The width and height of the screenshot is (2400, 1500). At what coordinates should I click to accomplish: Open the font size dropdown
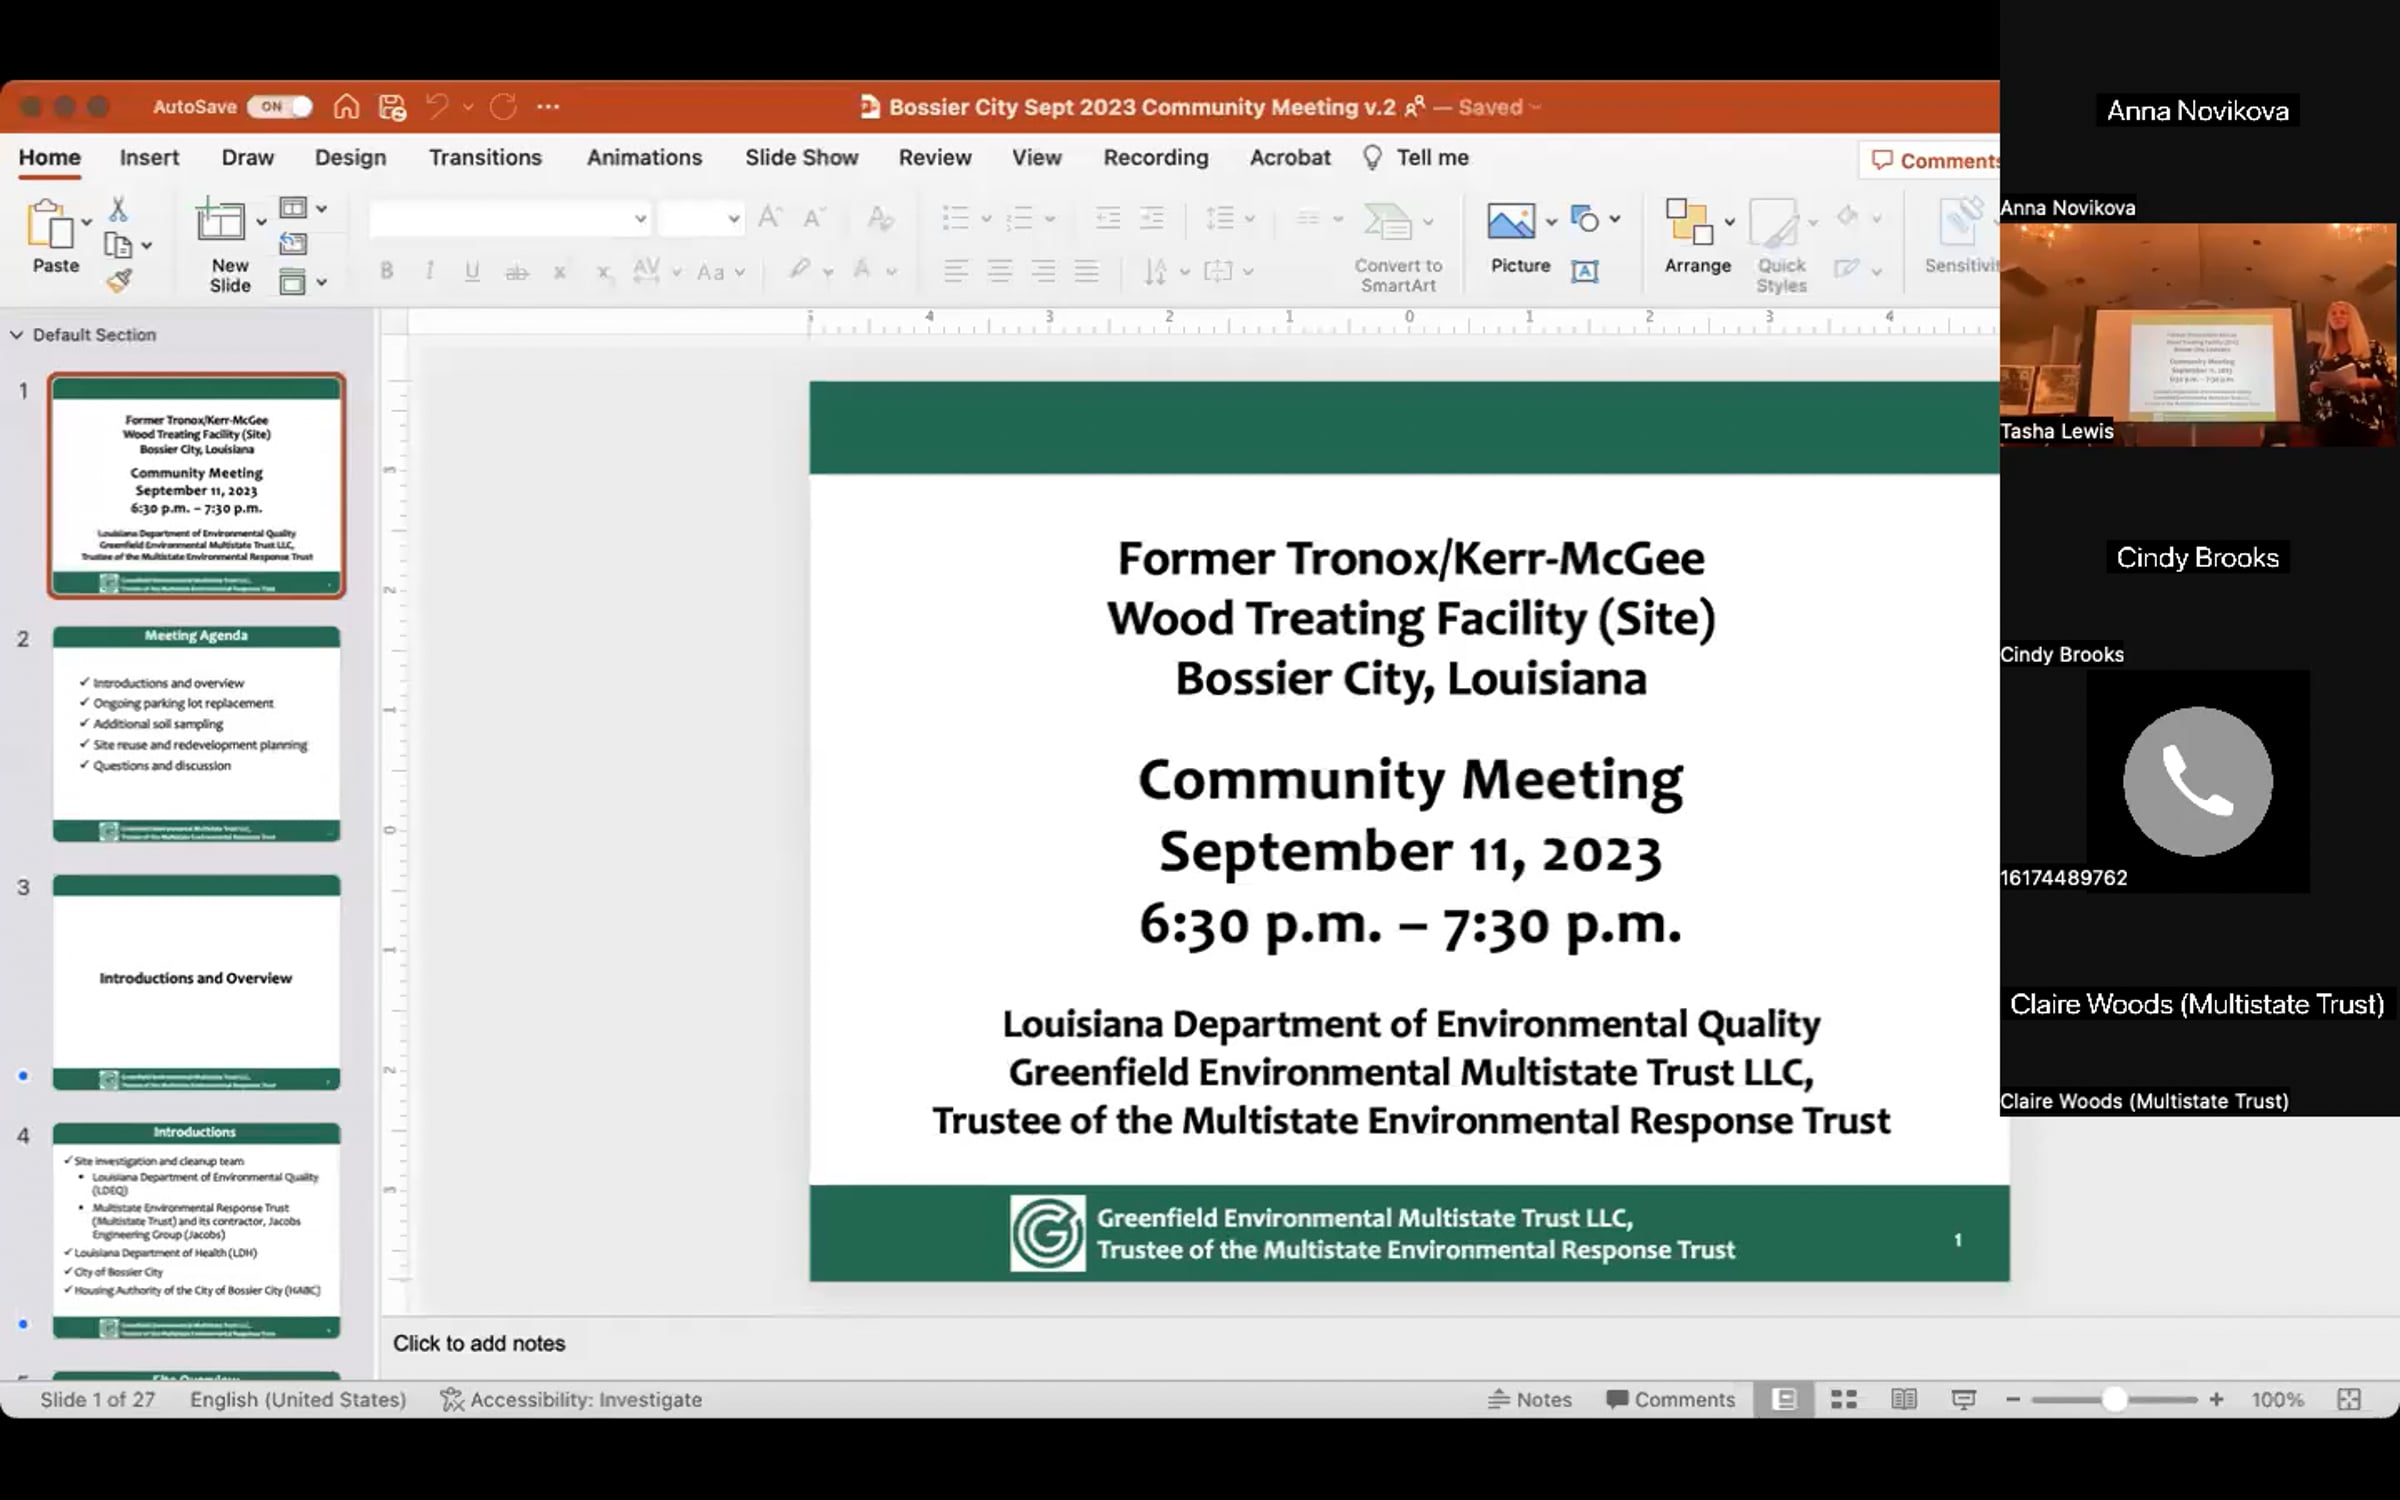(x=734, y=218)
